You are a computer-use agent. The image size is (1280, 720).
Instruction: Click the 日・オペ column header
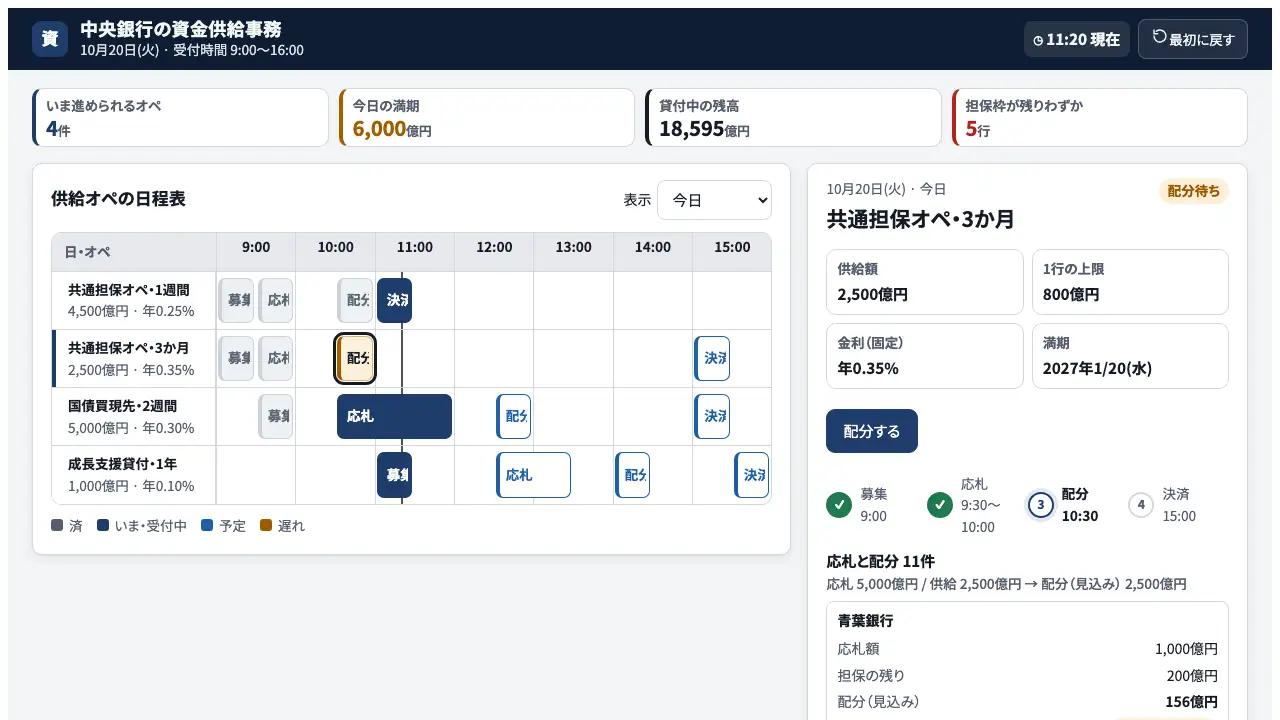pos(134,252)
